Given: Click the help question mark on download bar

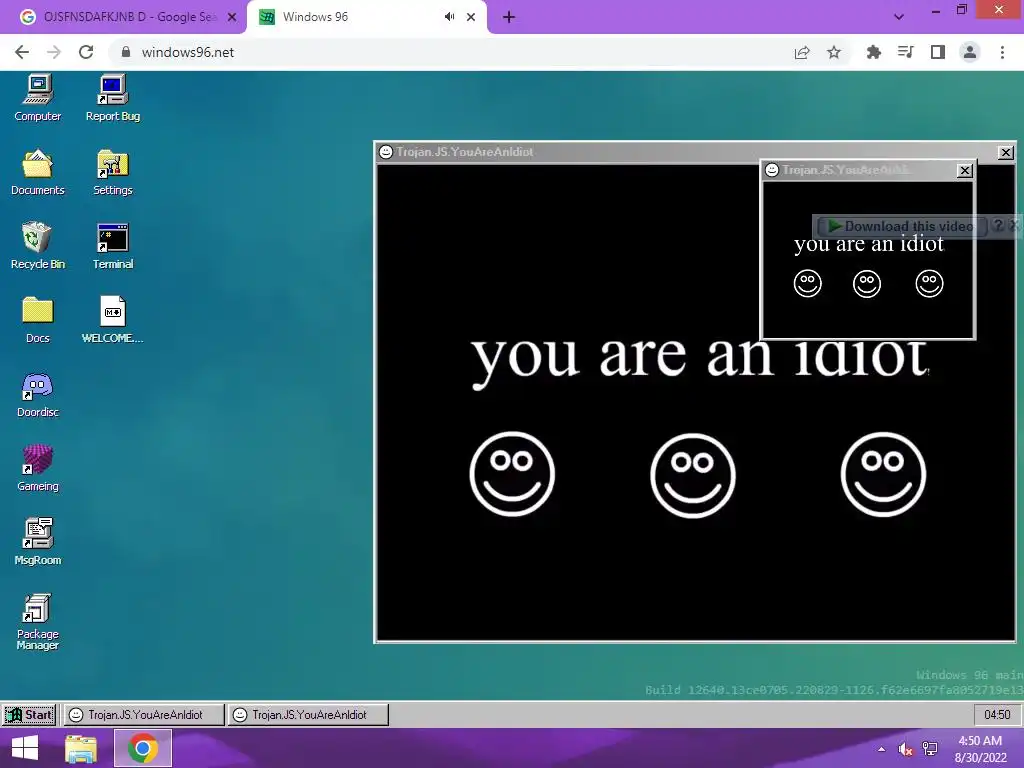Looking at the screenshot, I should pos(998,225).
